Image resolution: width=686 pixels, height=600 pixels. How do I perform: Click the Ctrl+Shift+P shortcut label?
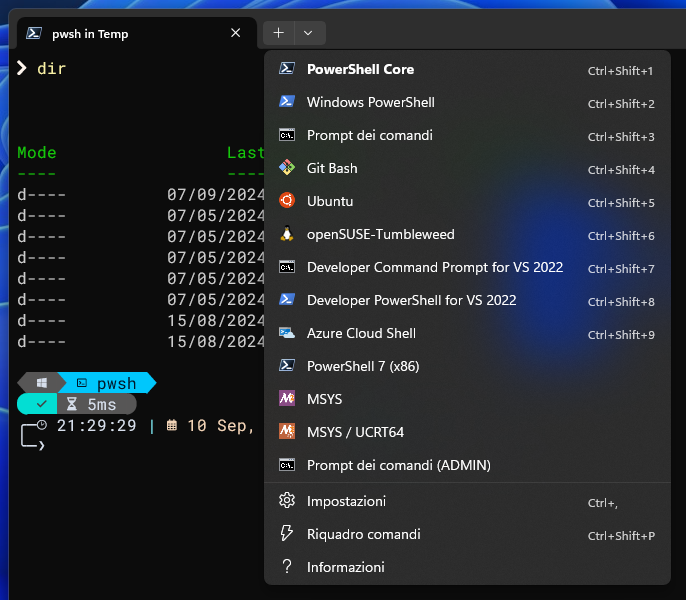[x=621, y=536]
